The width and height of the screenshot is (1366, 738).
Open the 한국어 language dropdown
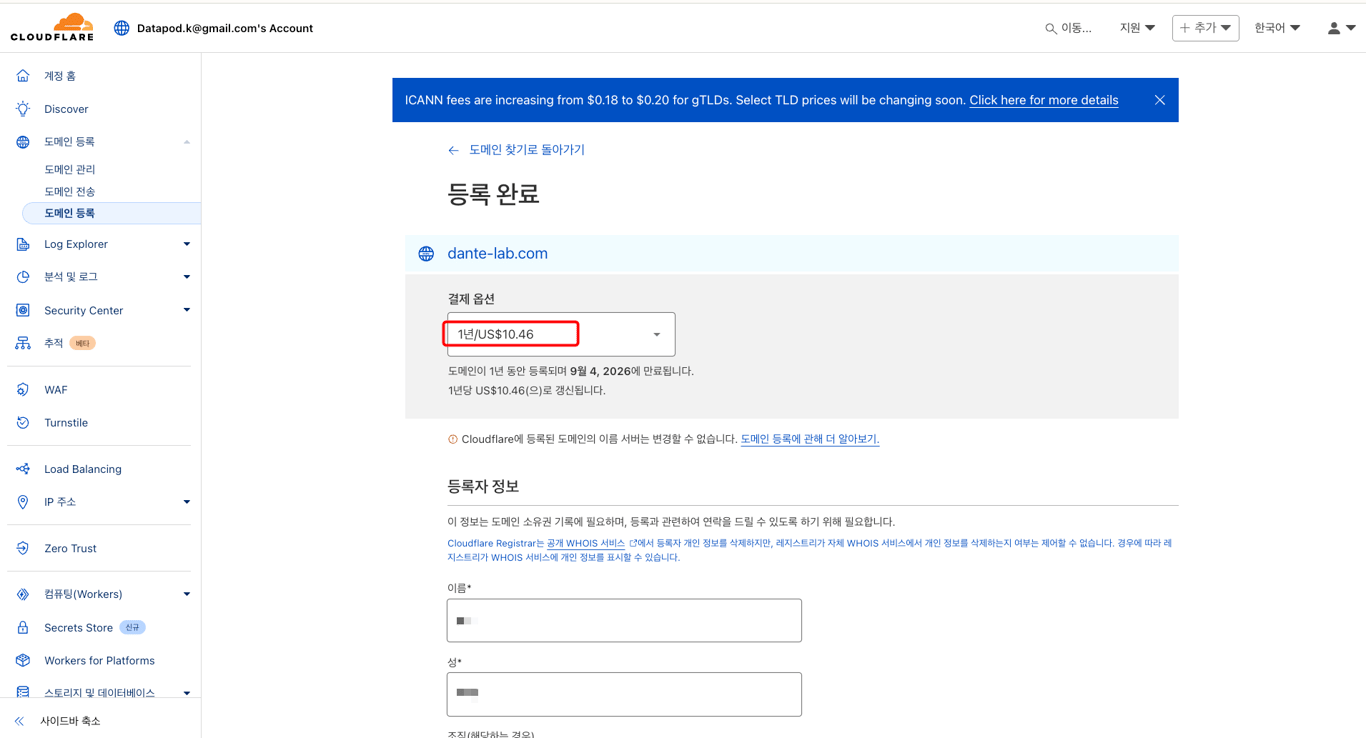pos(1277,28)
